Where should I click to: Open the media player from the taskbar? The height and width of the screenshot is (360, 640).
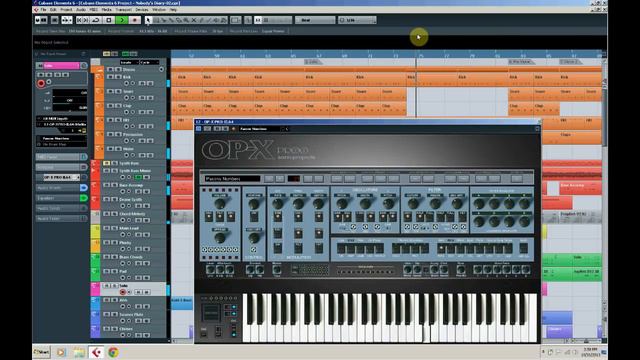(x=61, y=352)
